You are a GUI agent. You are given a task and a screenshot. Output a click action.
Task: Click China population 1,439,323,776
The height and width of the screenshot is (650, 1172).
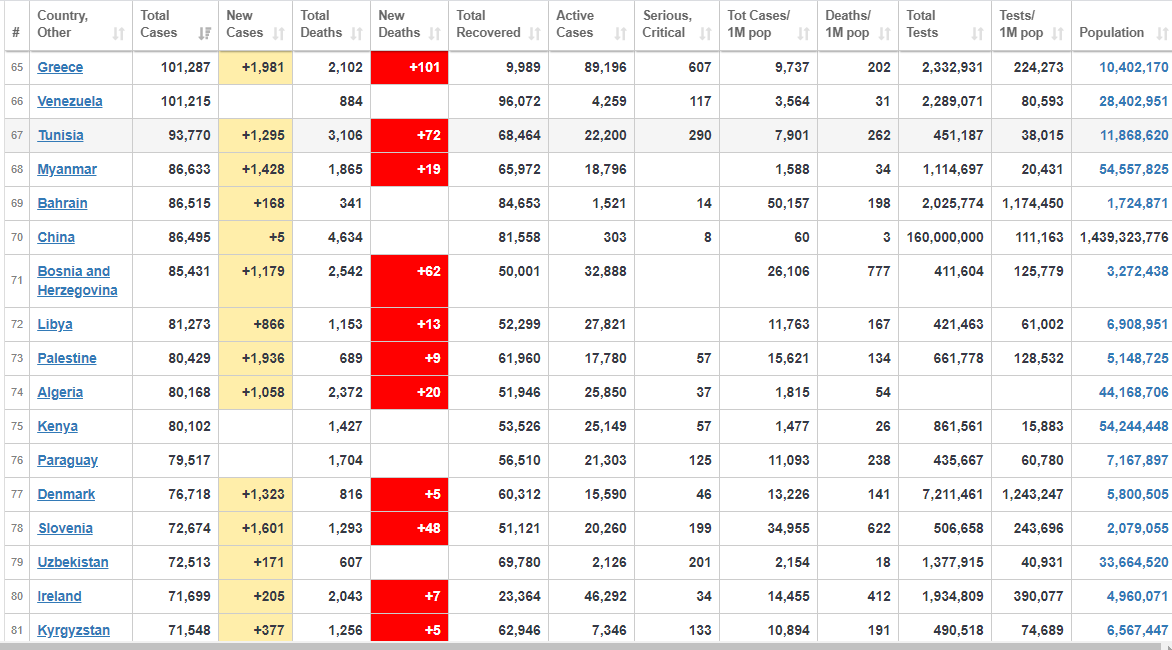(1124, 238)
